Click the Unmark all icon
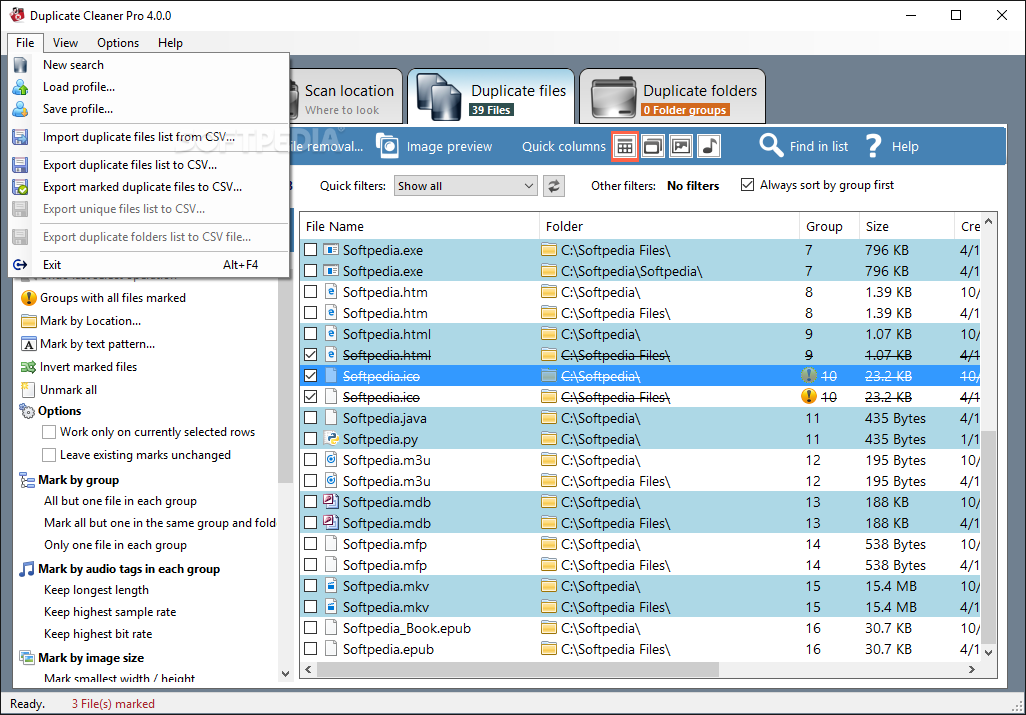Image resolution: width=1026 pixels, height=715 pixels. (28, 390)
